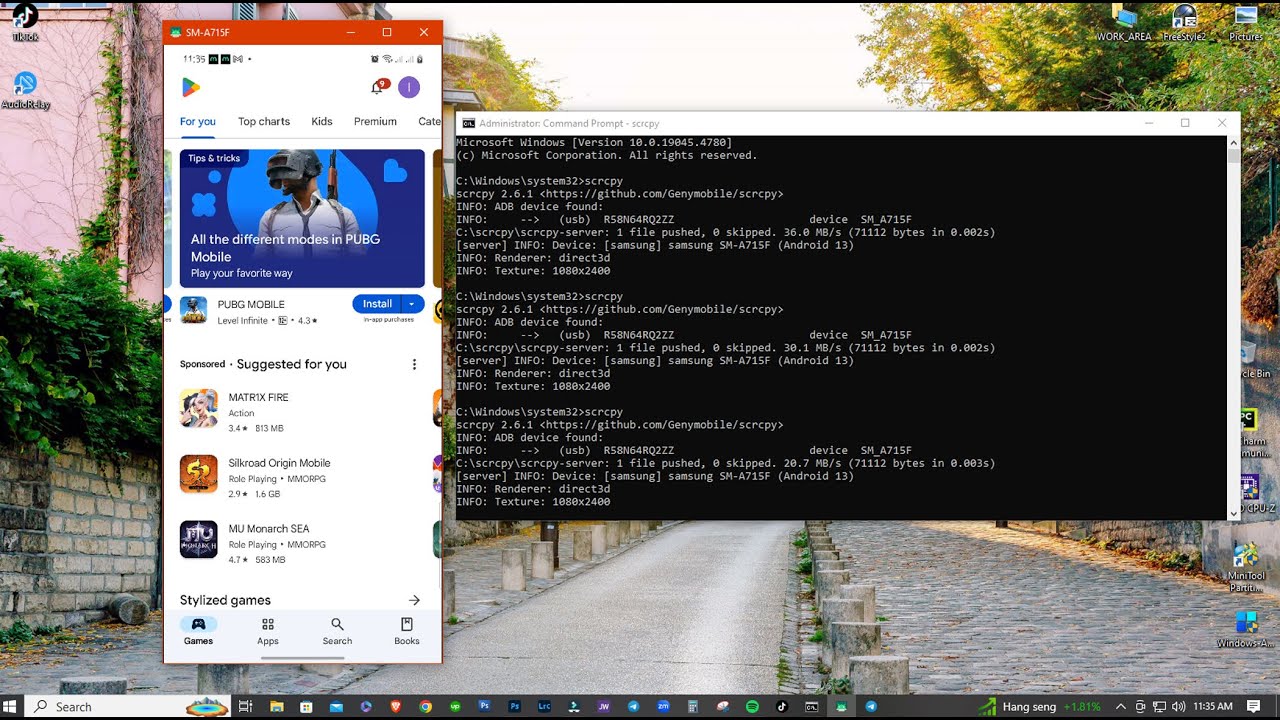Select Top charts tab
This screenshot has width=1280, height=720.
[x=264, y=121]
